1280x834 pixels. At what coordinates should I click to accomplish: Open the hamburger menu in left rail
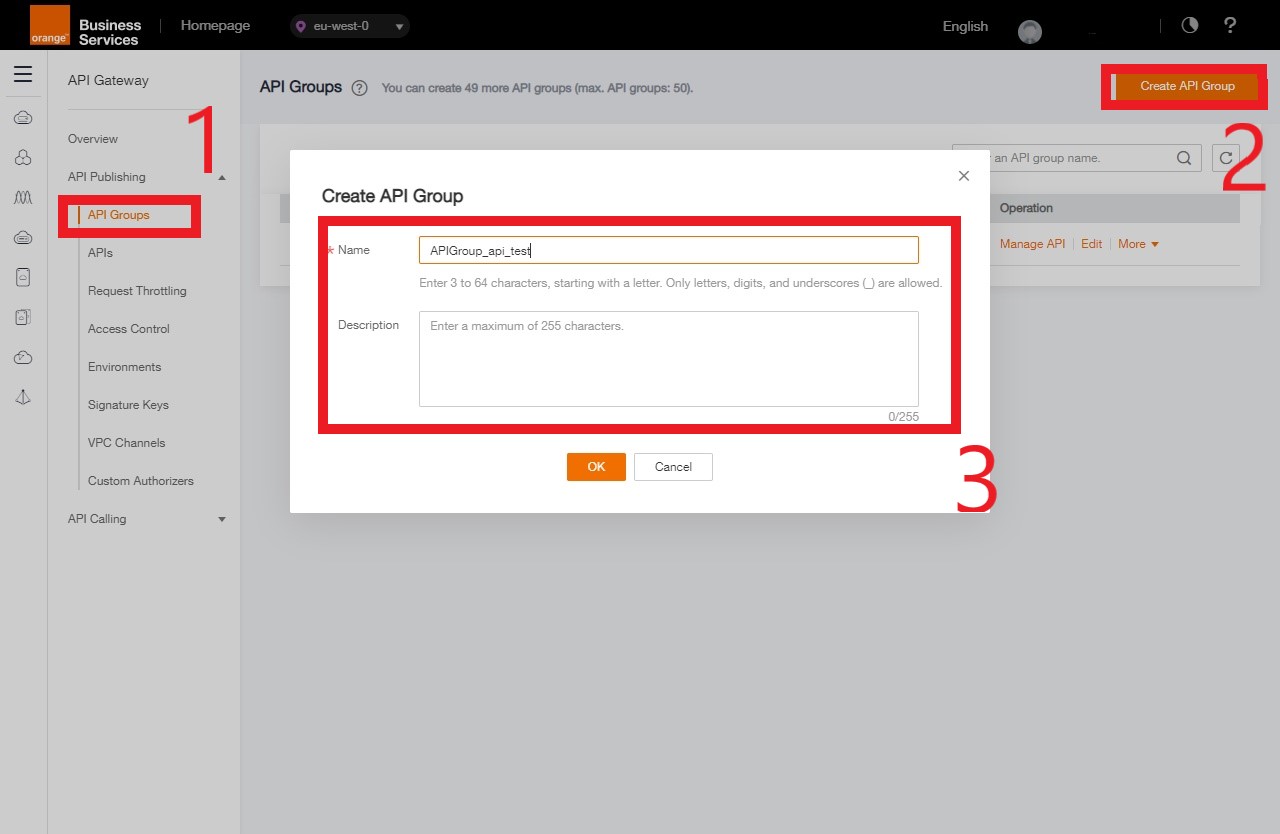tap(23, 74)
